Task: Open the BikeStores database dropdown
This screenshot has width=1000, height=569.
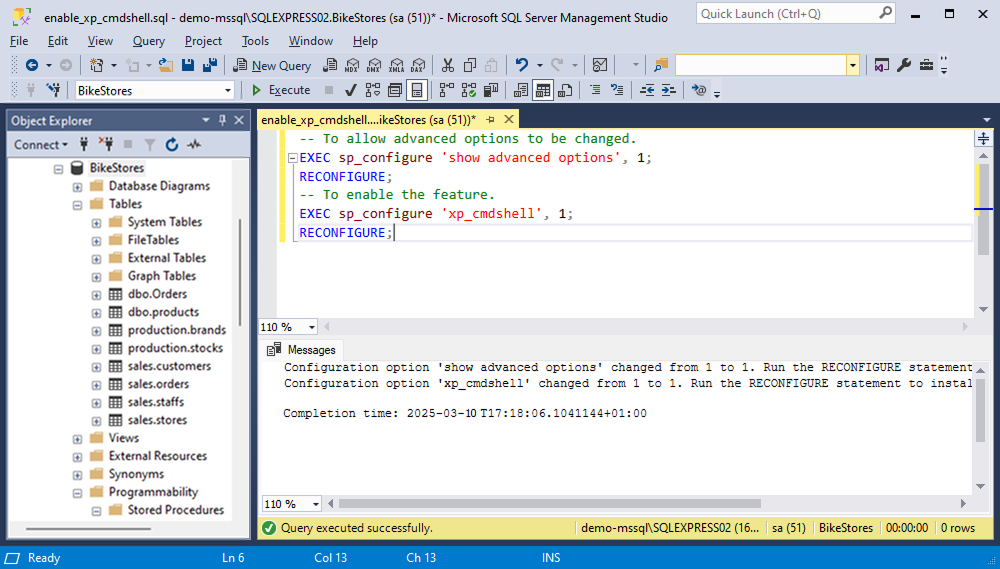Action: (x=228, y=91)
